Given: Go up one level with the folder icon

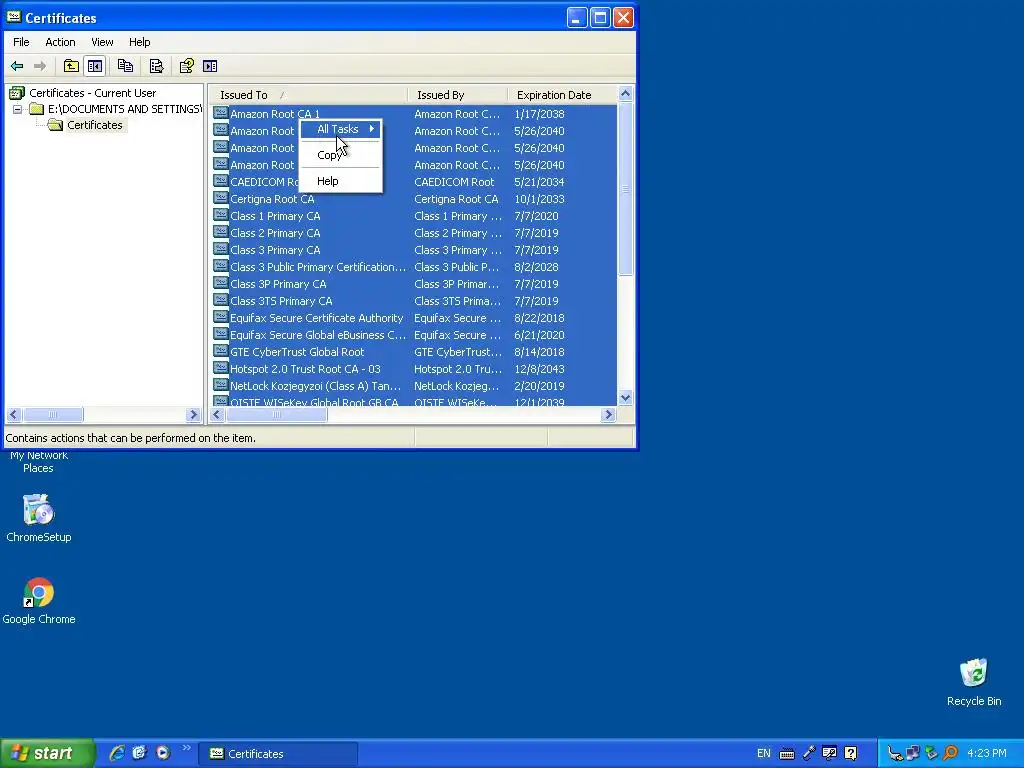Looking at the screenshot, I should coord(71,66).
